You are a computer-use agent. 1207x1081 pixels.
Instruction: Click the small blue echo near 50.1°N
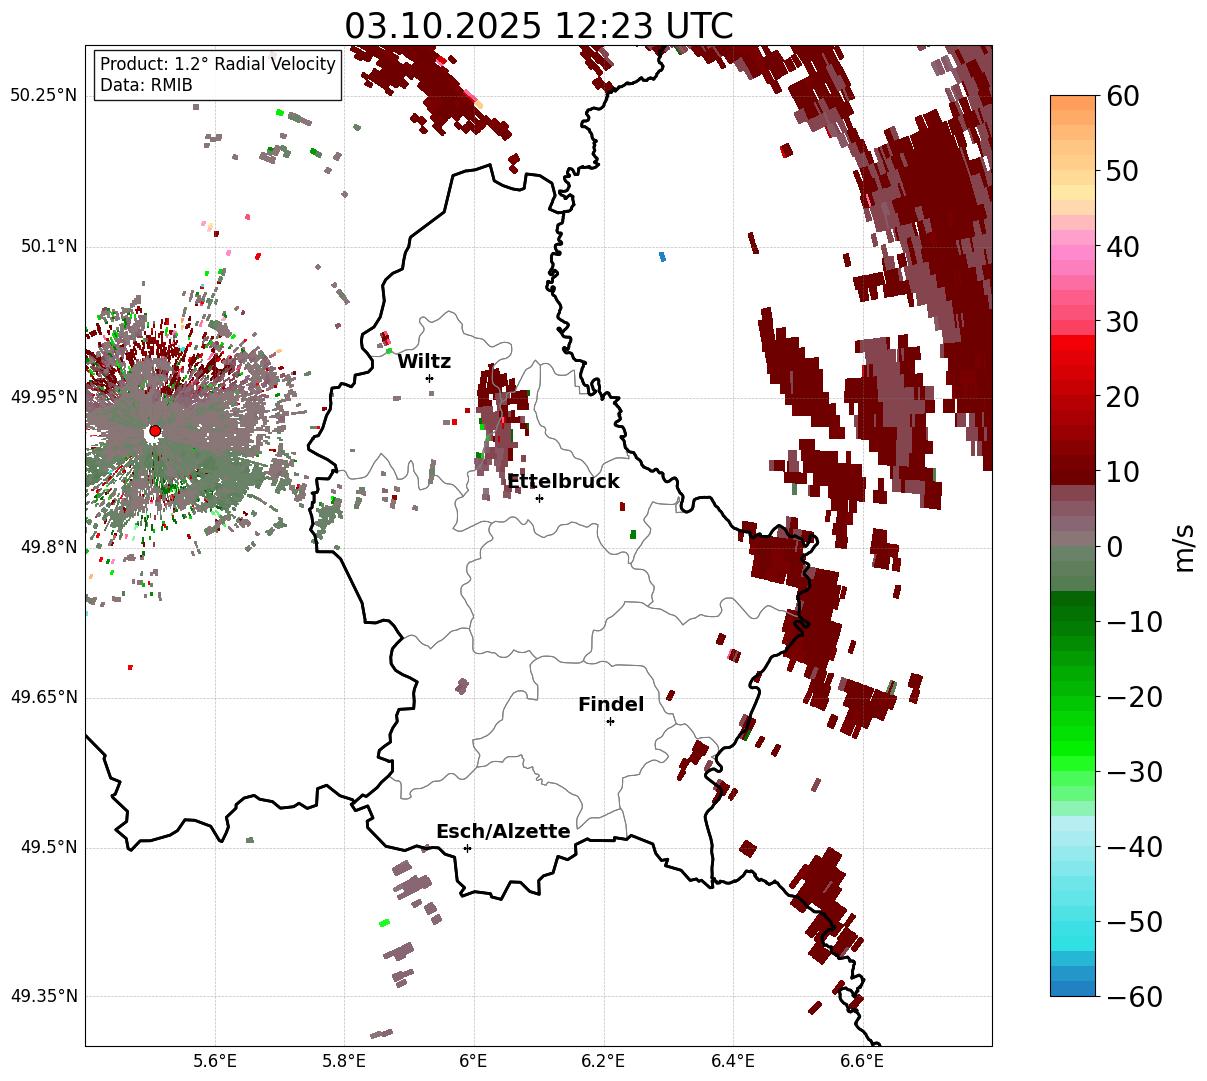coord(662,257)
